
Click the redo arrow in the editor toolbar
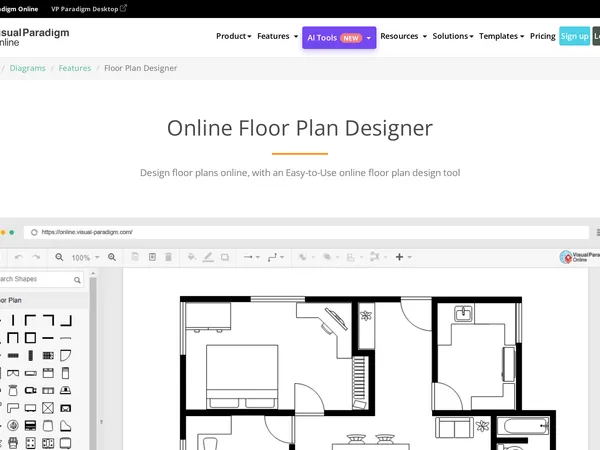point(36,257)
